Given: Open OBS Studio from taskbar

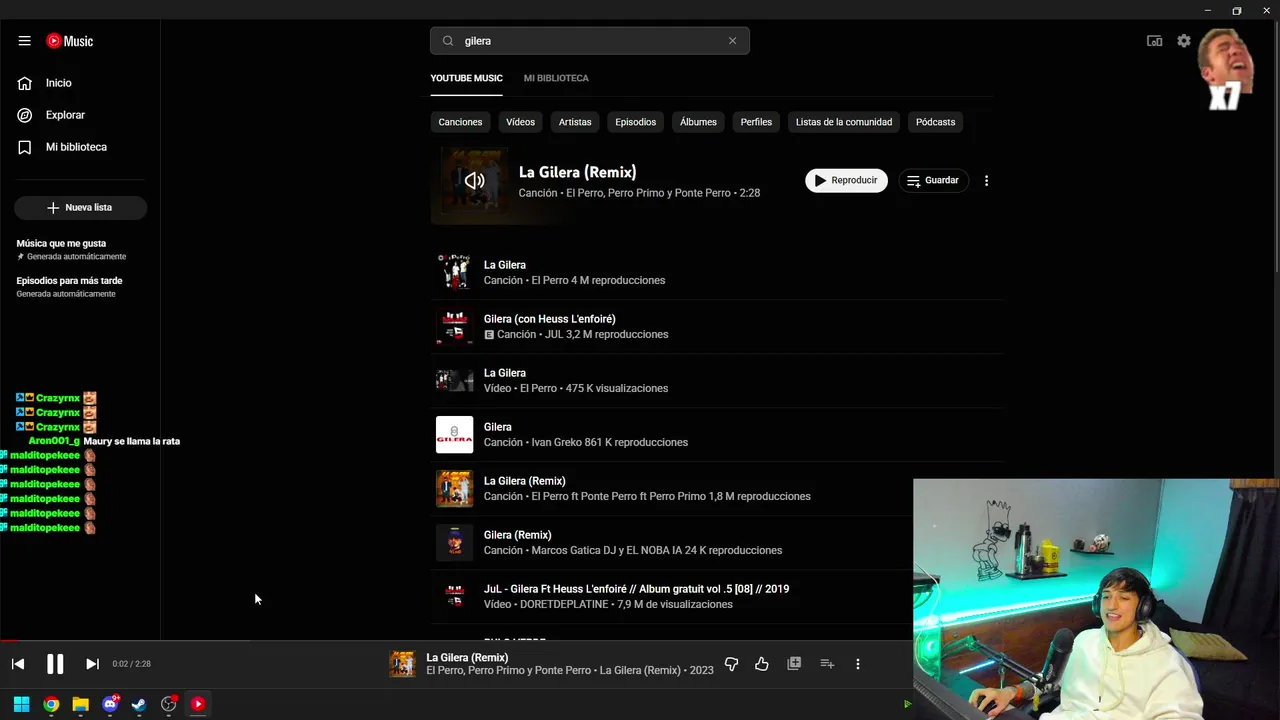Looking at the screenshot, I should [x=168, y=704].
